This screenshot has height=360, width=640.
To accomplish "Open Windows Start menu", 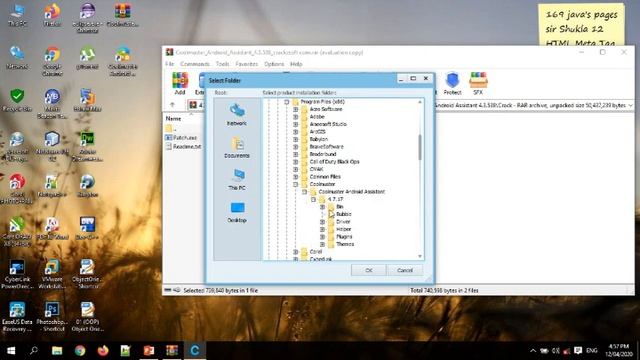I will click(11, 351).
